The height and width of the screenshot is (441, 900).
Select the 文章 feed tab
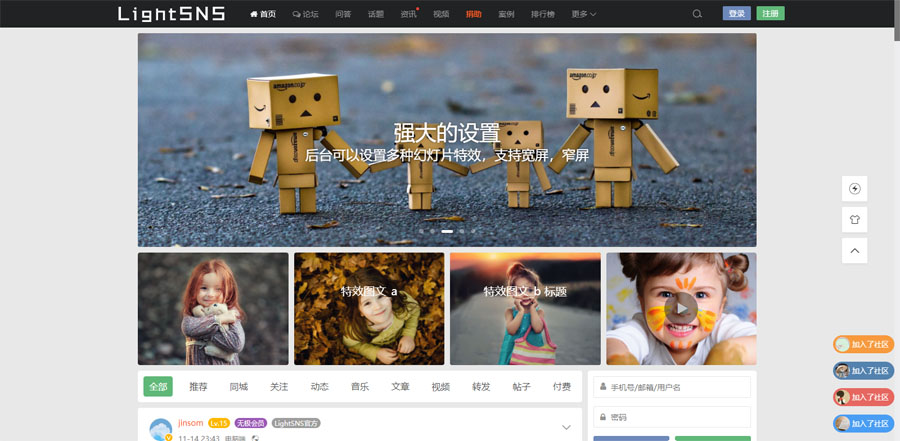[x=401, y=386]
